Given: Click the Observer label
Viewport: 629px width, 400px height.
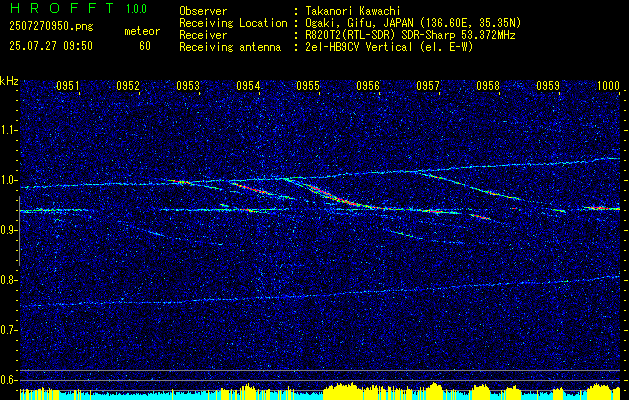Looking at the screenshot, I should (x=203, y=11).
